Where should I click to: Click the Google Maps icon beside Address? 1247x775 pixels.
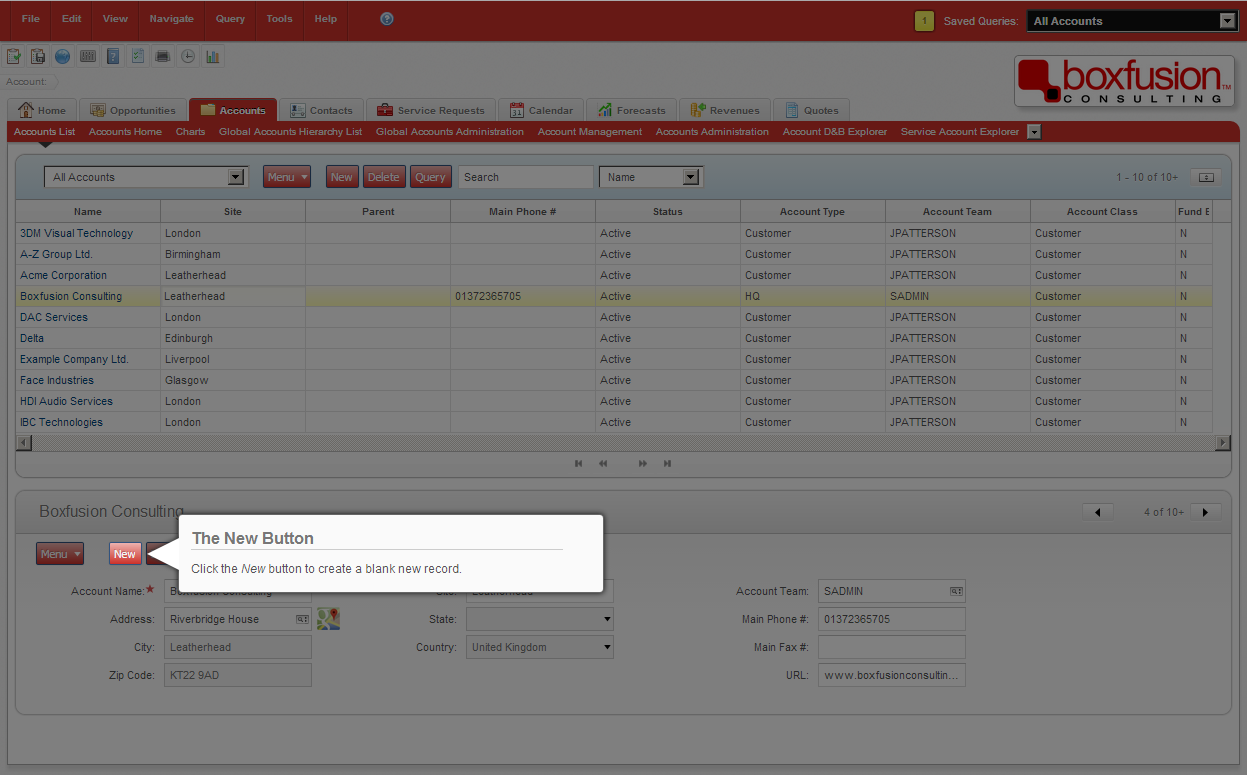coord(328,619)
